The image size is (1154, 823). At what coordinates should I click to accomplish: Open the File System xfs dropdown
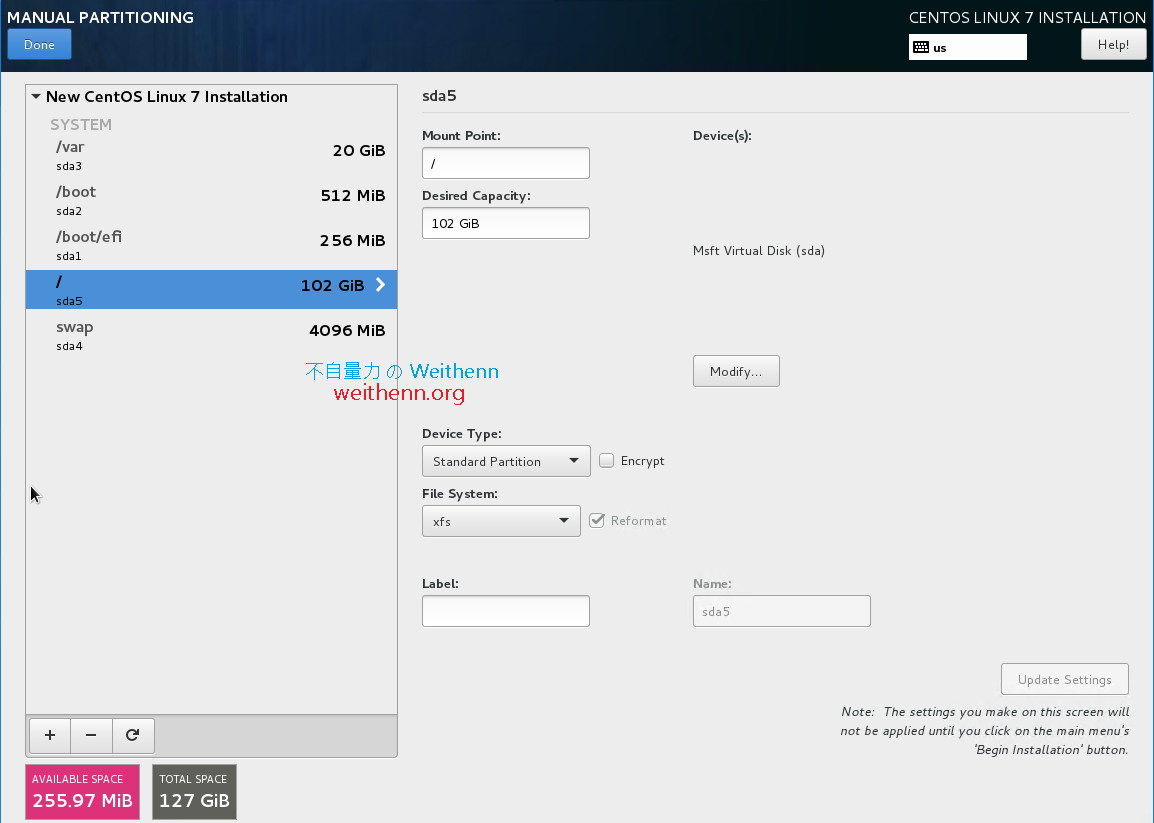[x=501, y=521]
